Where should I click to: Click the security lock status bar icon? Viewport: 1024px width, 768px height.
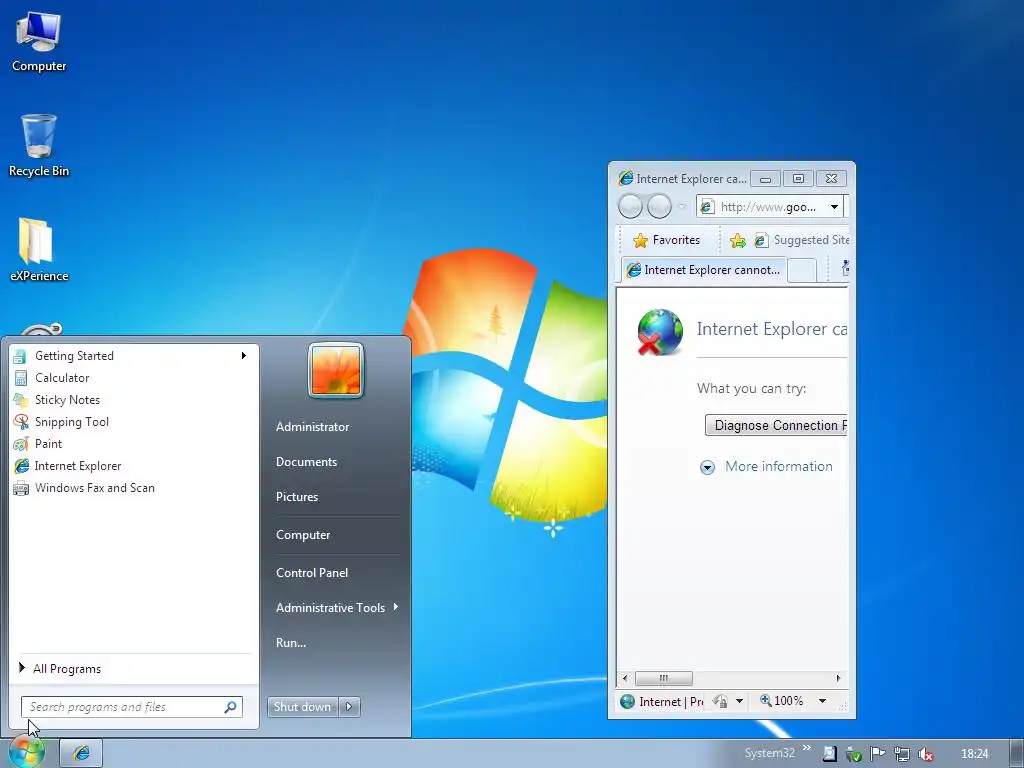click(x=720, y=701)
